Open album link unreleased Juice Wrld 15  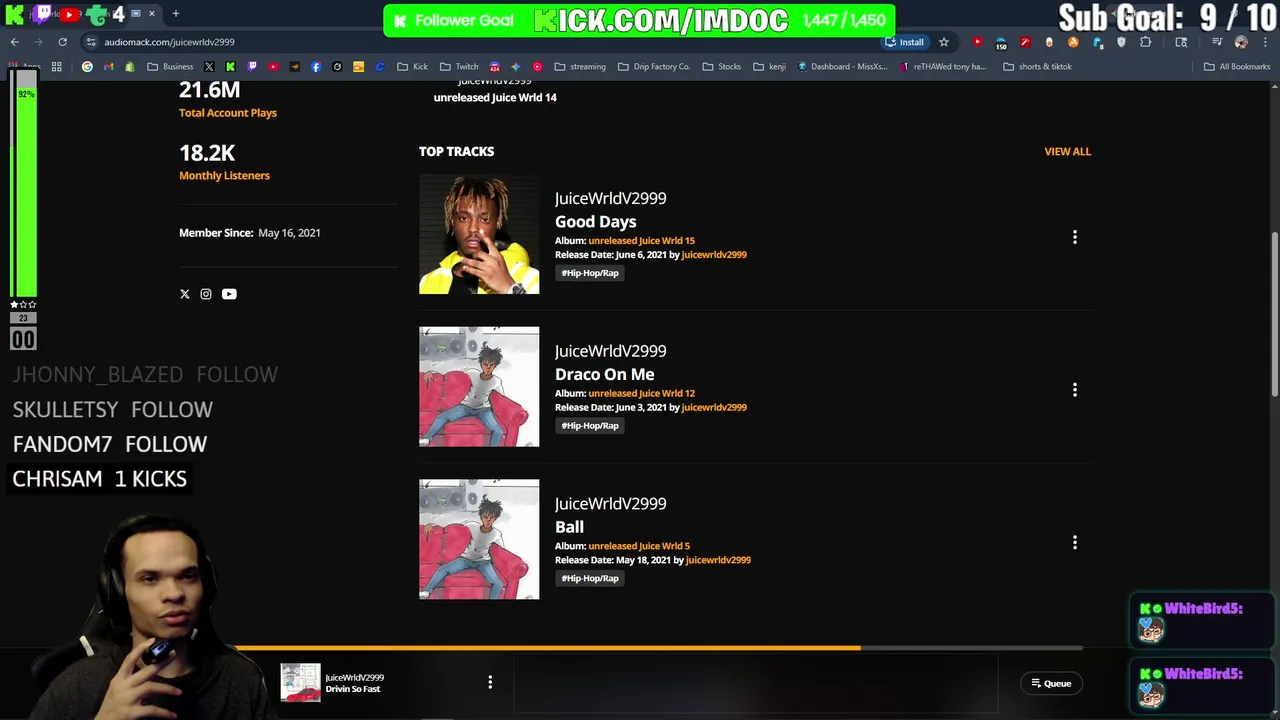point(641,241)
